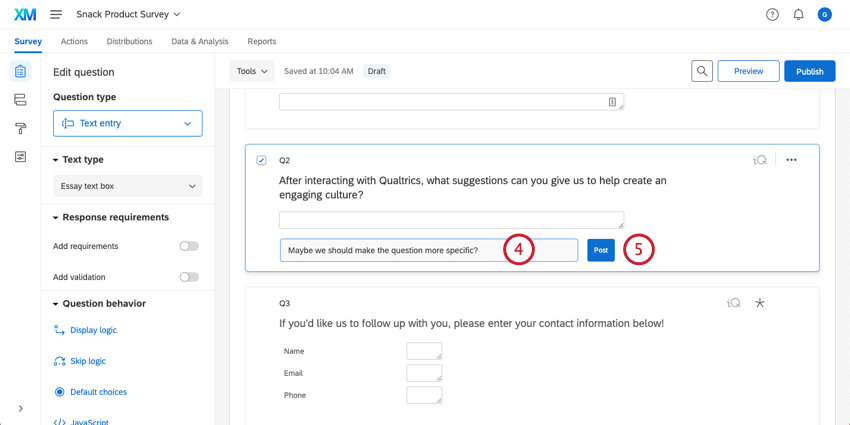Expand the Tools dropdown menu
The width and height of the screenshot is (850, 425).
pos(251,71)
